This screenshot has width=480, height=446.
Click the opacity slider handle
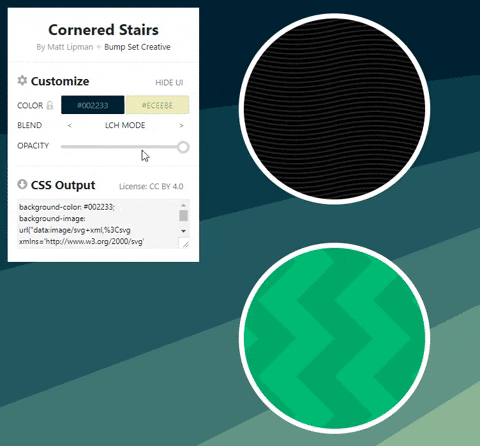click(183, 147)
